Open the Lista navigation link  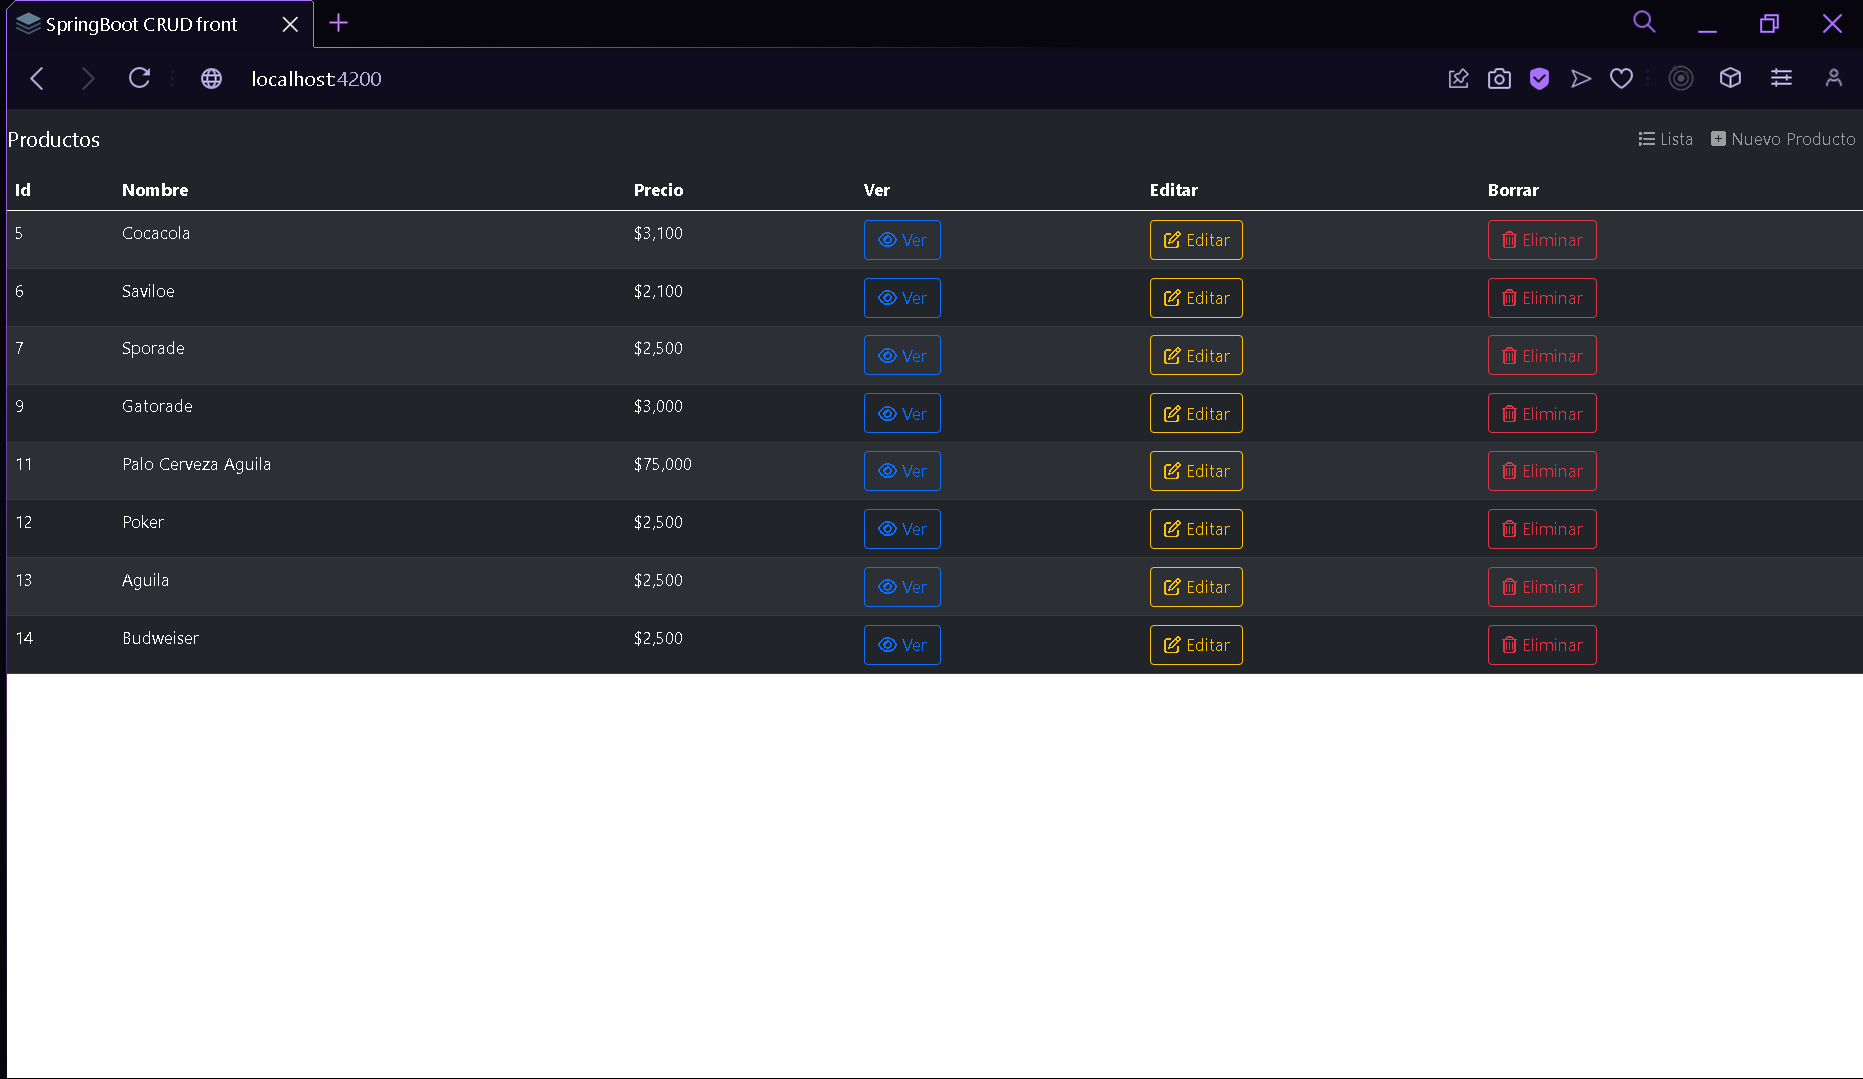tap(1666, 139)
